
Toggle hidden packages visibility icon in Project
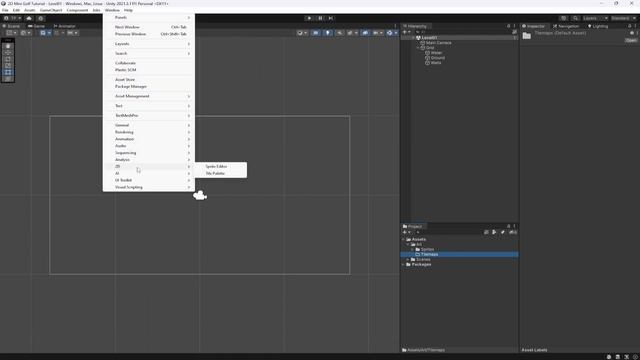[x=513, y=232]
